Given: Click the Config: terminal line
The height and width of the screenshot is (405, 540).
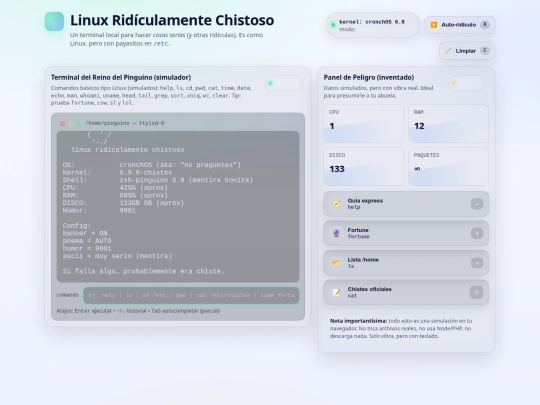Looking at the screenshot, I should tap(77, 226).
